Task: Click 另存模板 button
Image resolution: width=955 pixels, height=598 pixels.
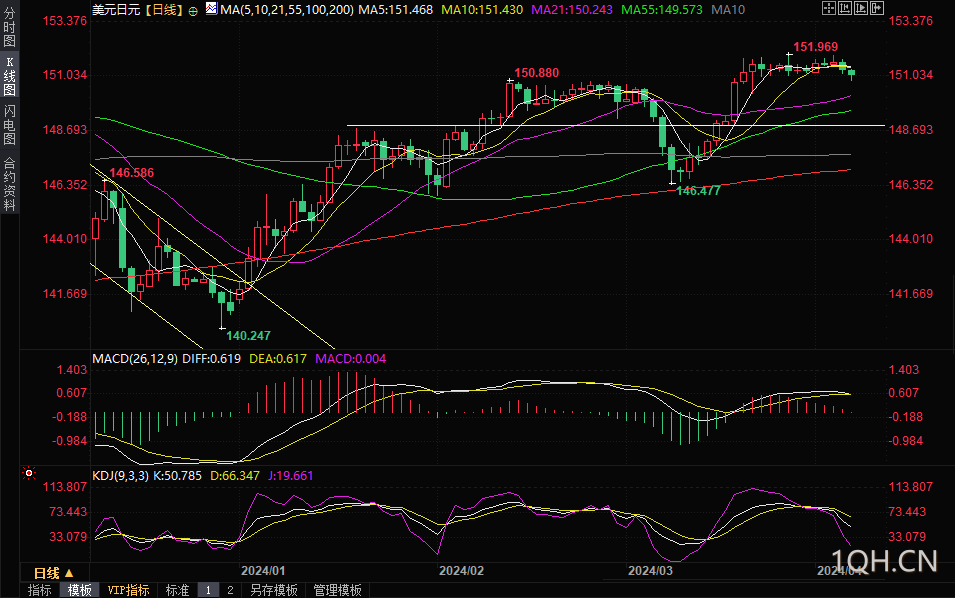Action: click(273, 590)
